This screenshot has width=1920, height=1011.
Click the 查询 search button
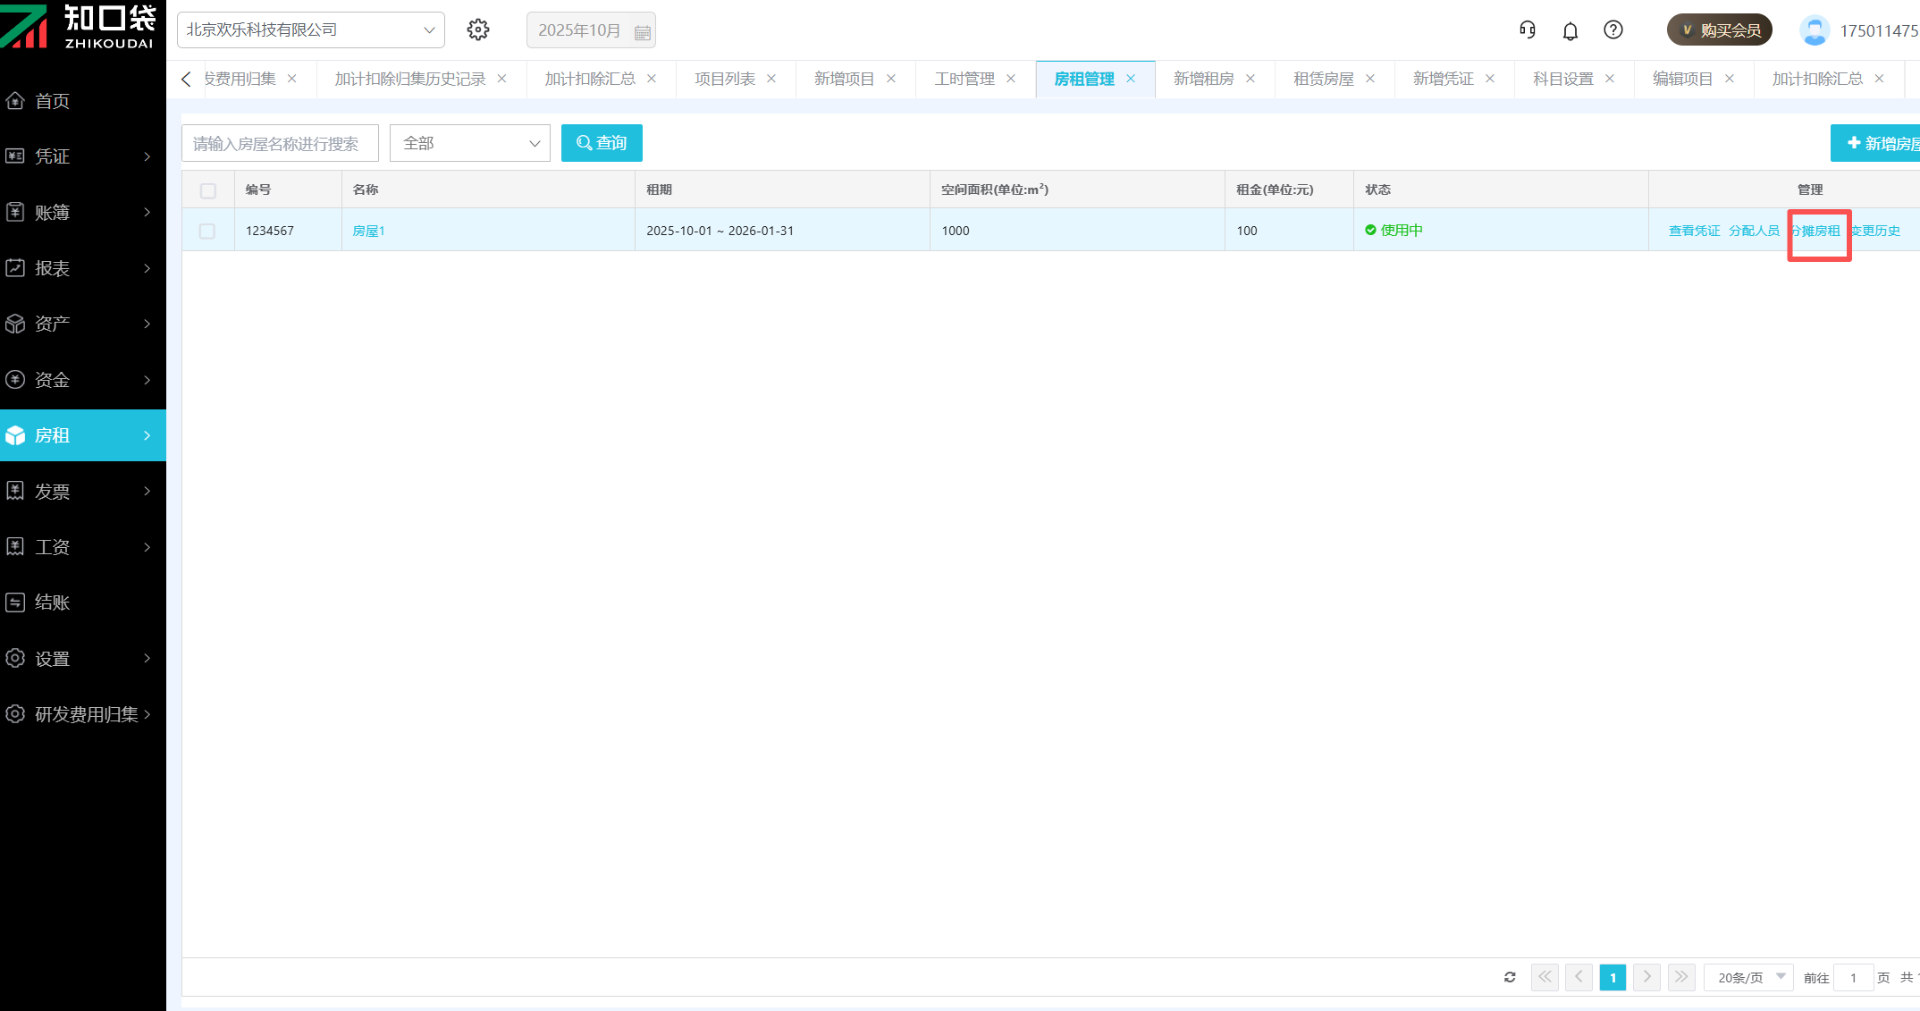(601, 143)
